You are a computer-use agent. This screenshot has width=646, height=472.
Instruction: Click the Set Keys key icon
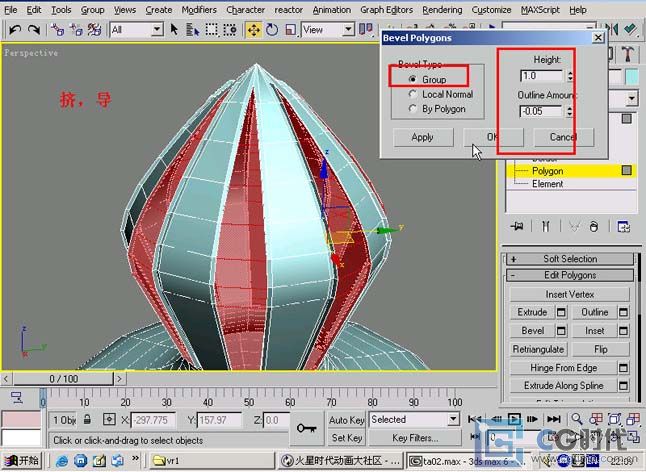(x=307, y=428)
